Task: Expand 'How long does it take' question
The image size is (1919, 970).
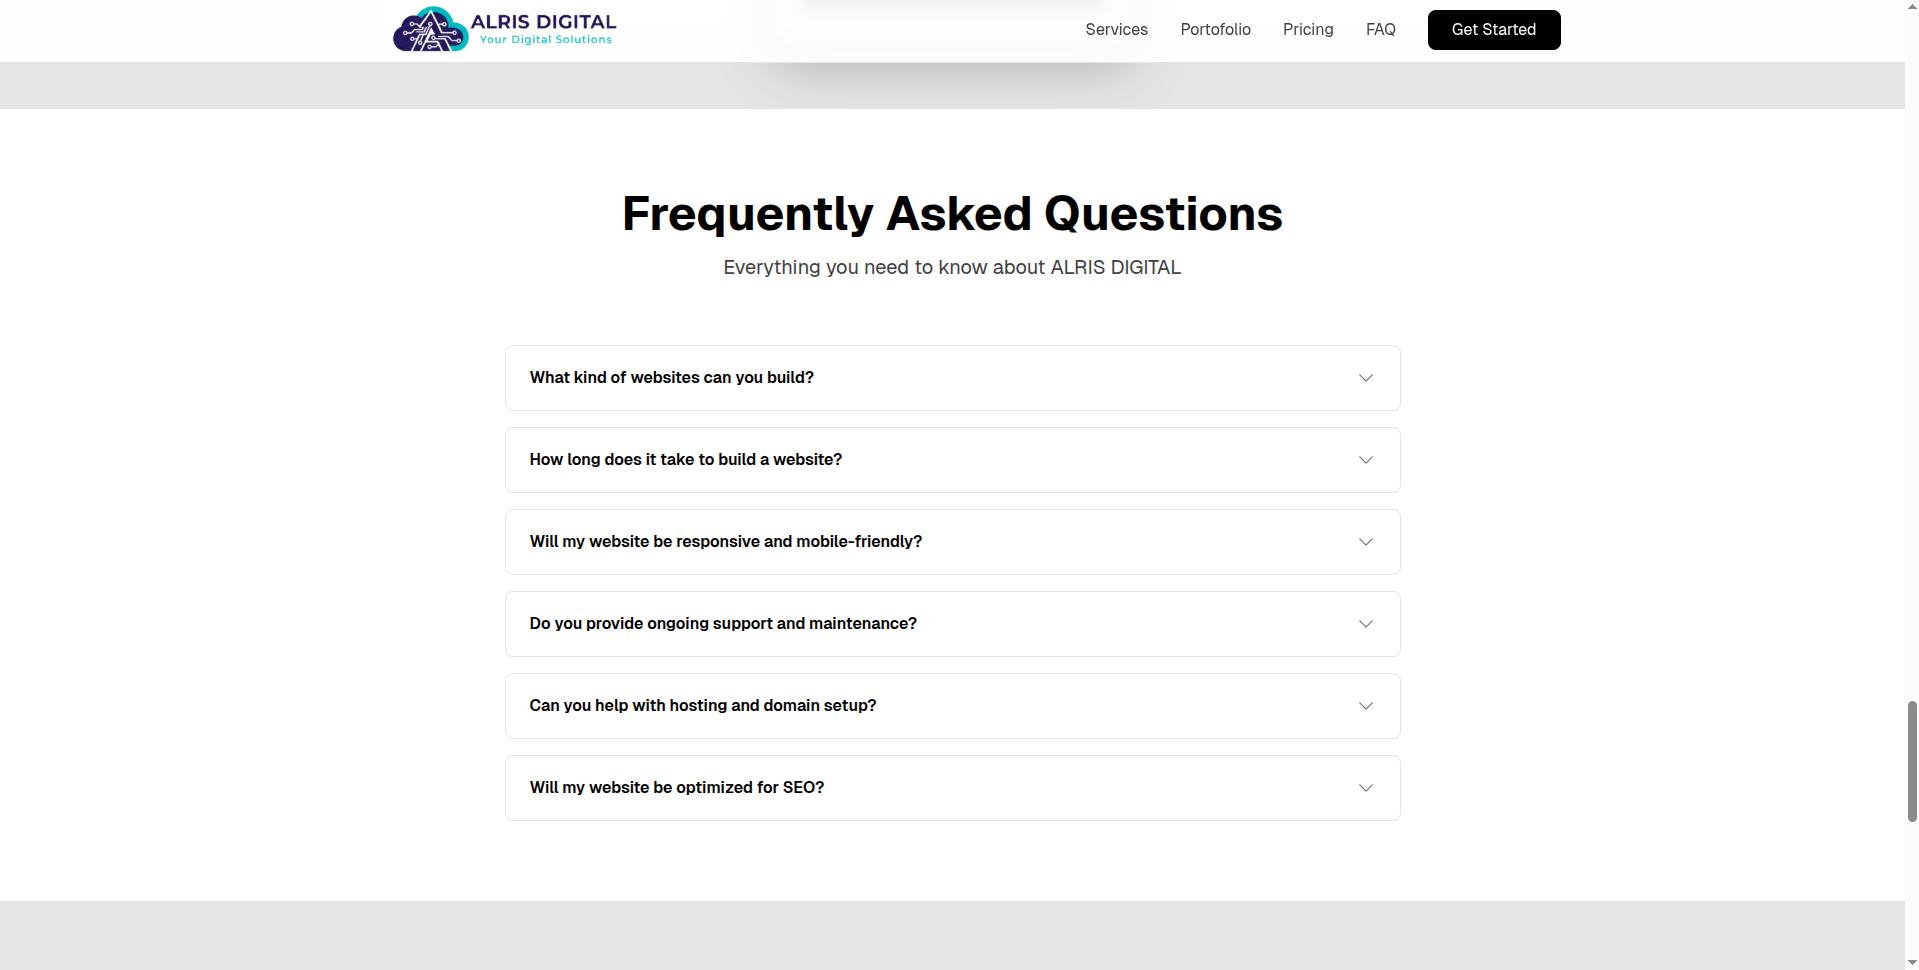Action: [x=686, y=460]
